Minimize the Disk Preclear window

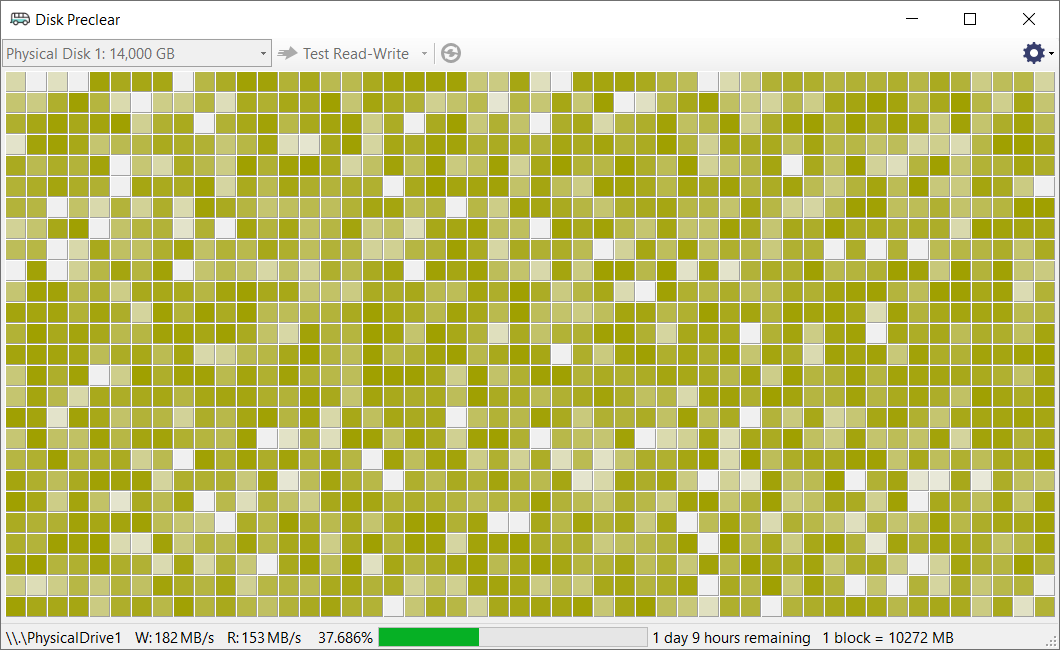[911, 19]
